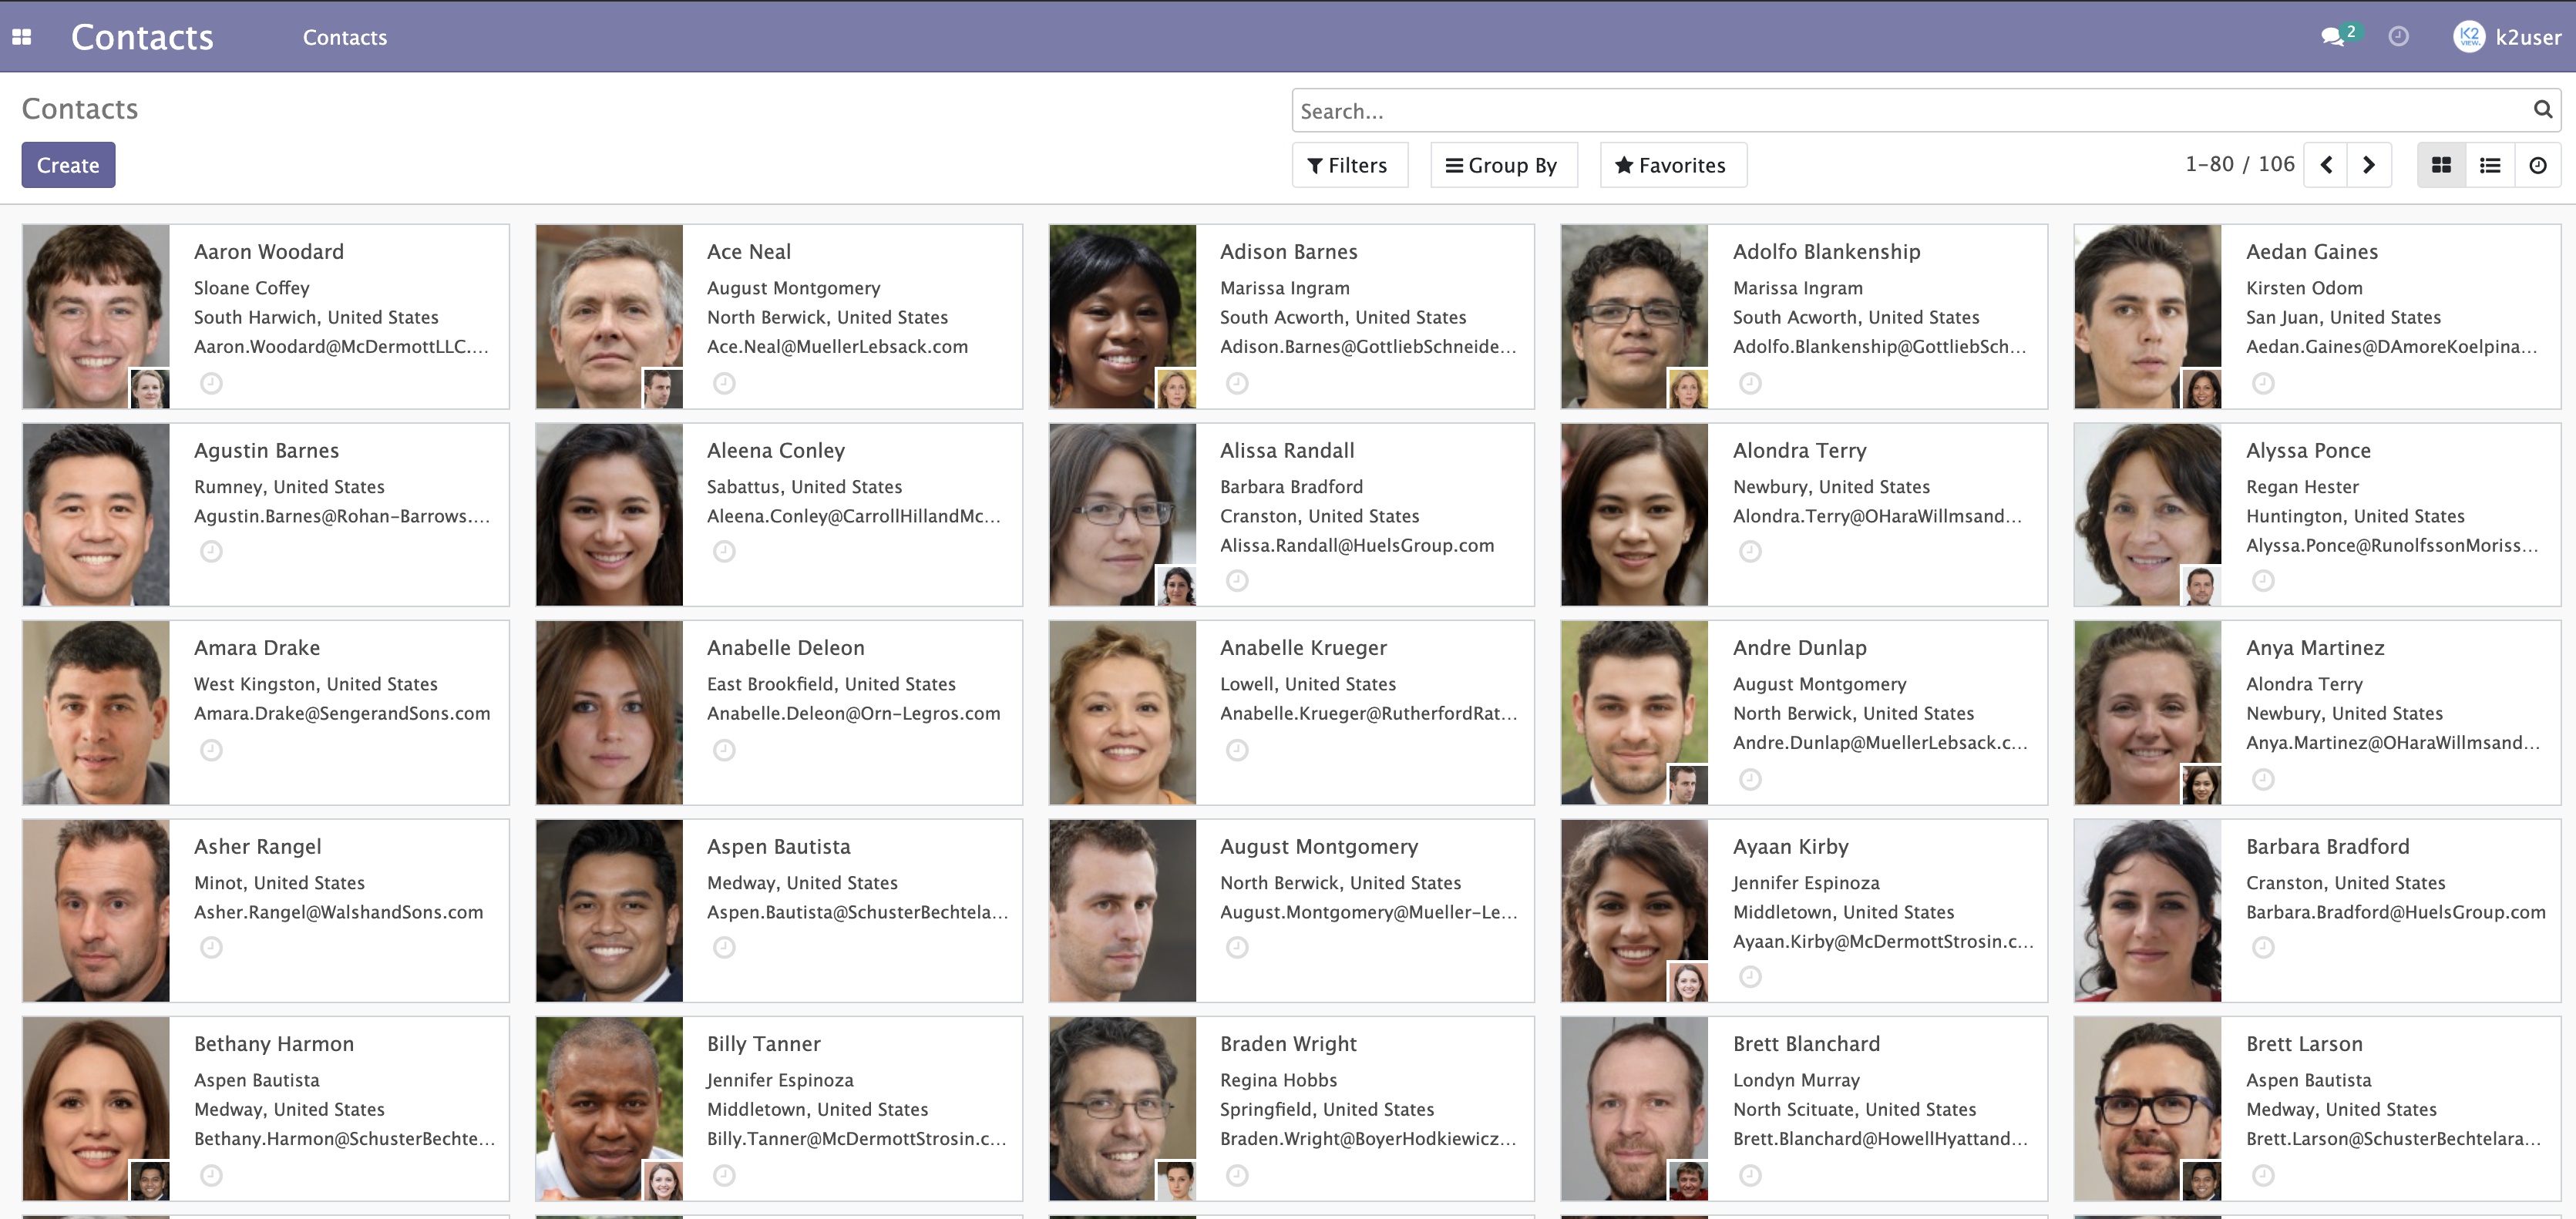2576x1219 pixels.
Task: Switch to activity view
Action: tap(2538, 165)
